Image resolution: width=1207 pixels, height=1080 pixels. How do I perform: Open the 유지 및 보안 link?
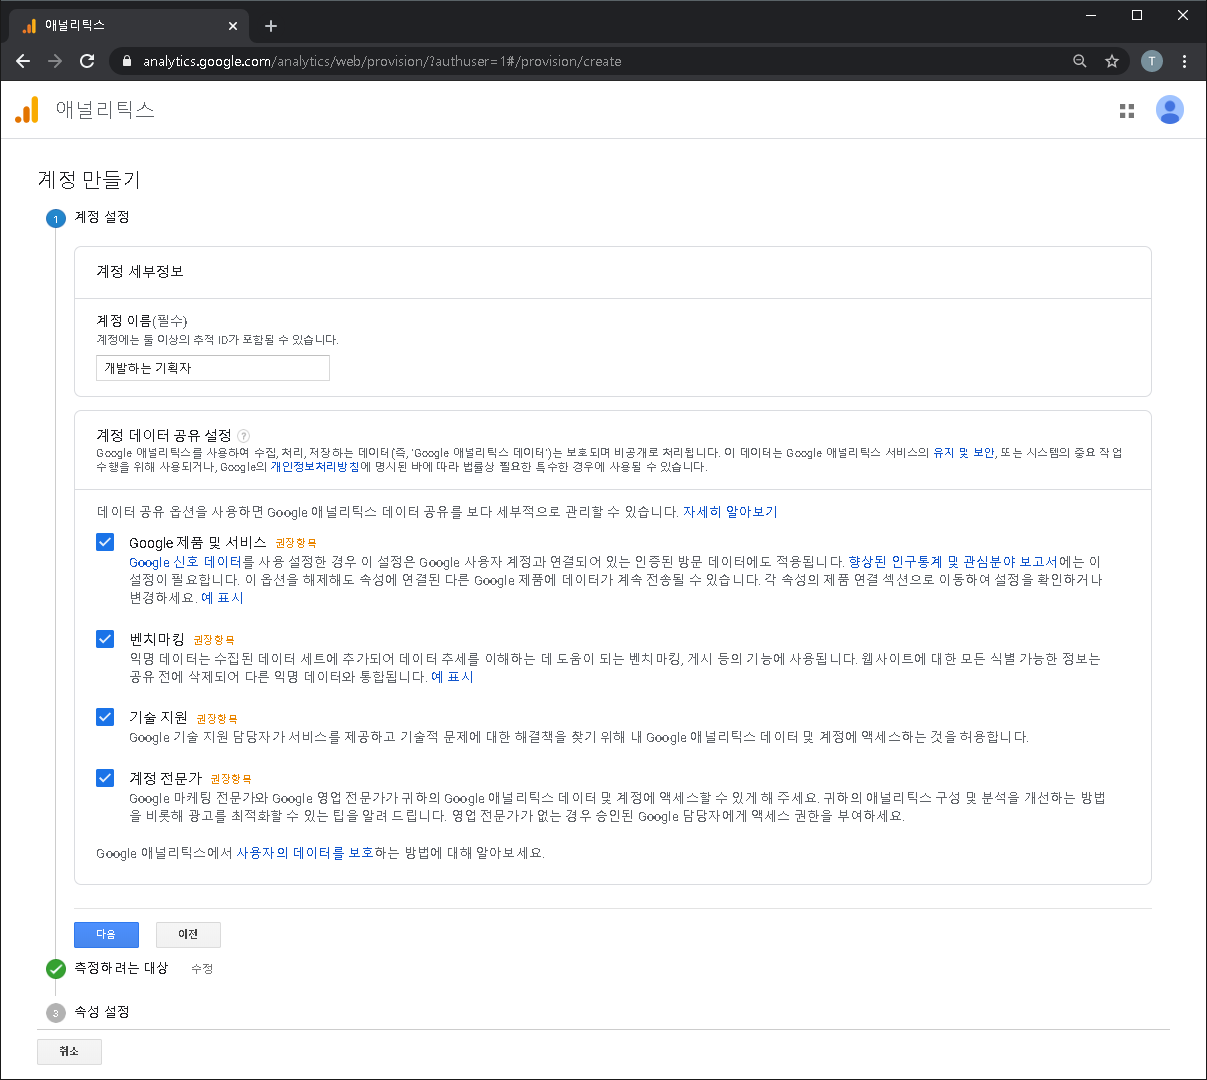coord(964,453)
